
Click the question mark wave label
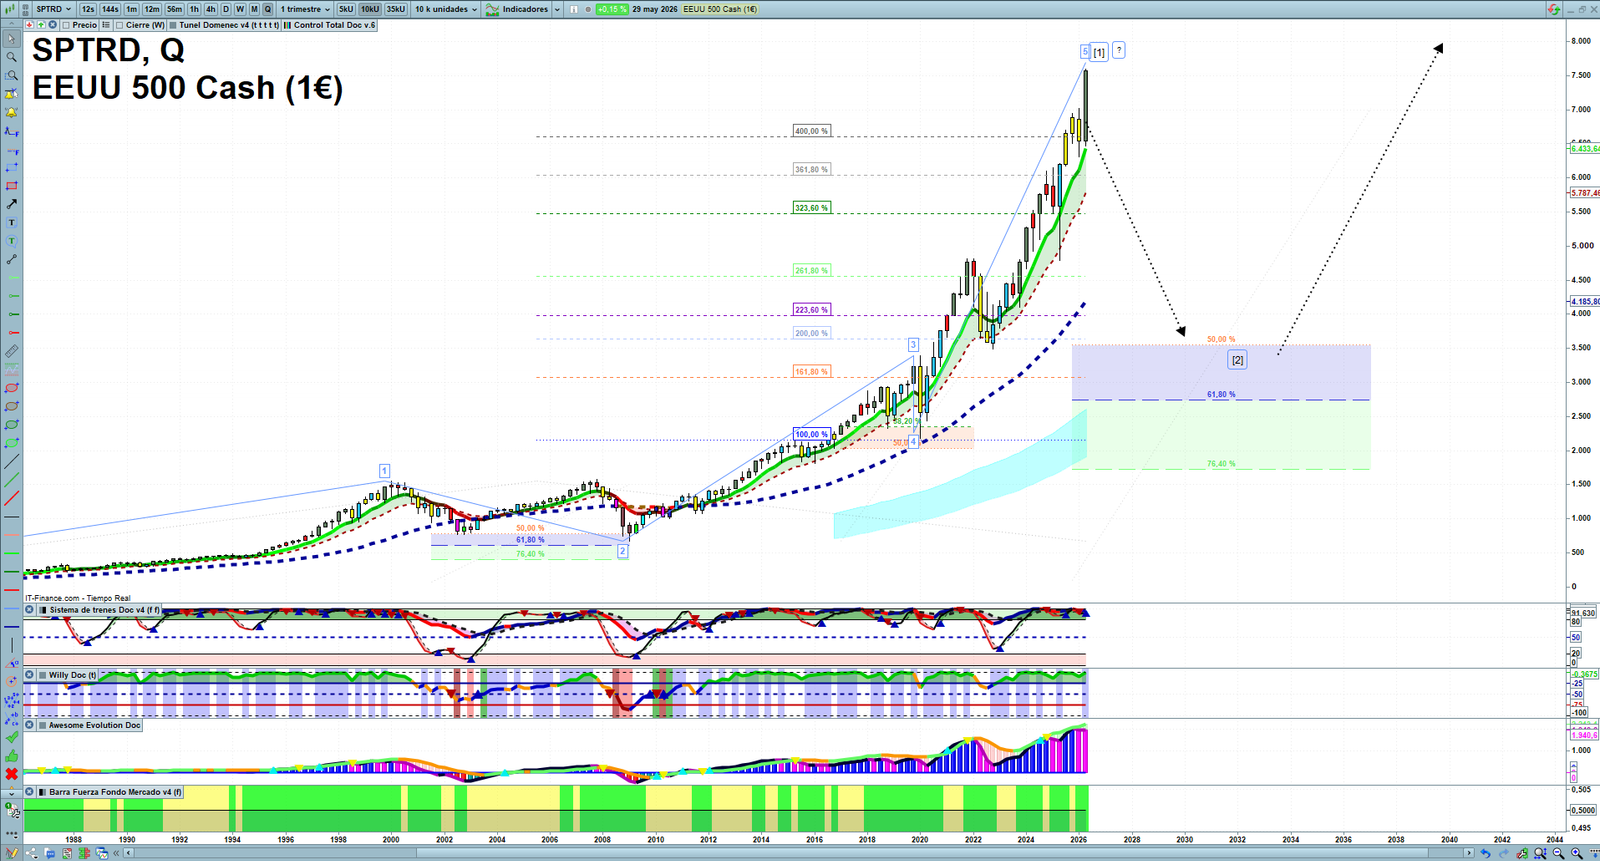point(1119,50)
